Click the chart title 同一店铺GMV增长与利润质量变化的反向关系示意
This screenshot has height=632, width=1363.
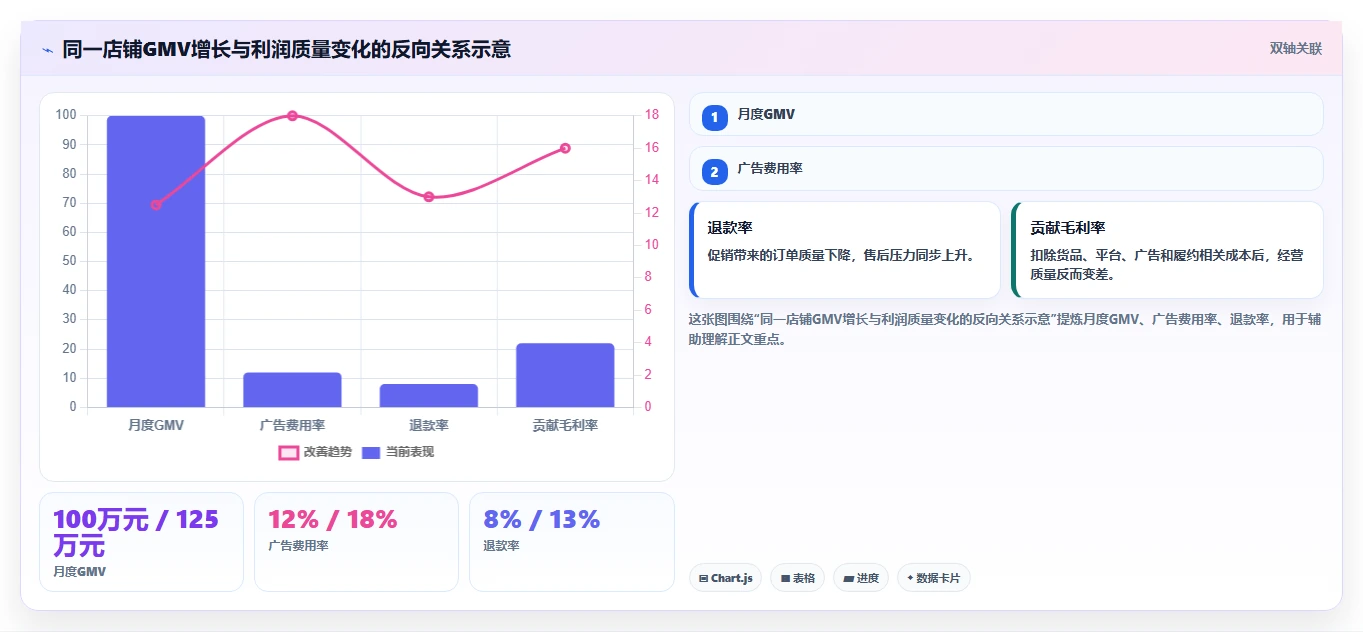point(287,50)
